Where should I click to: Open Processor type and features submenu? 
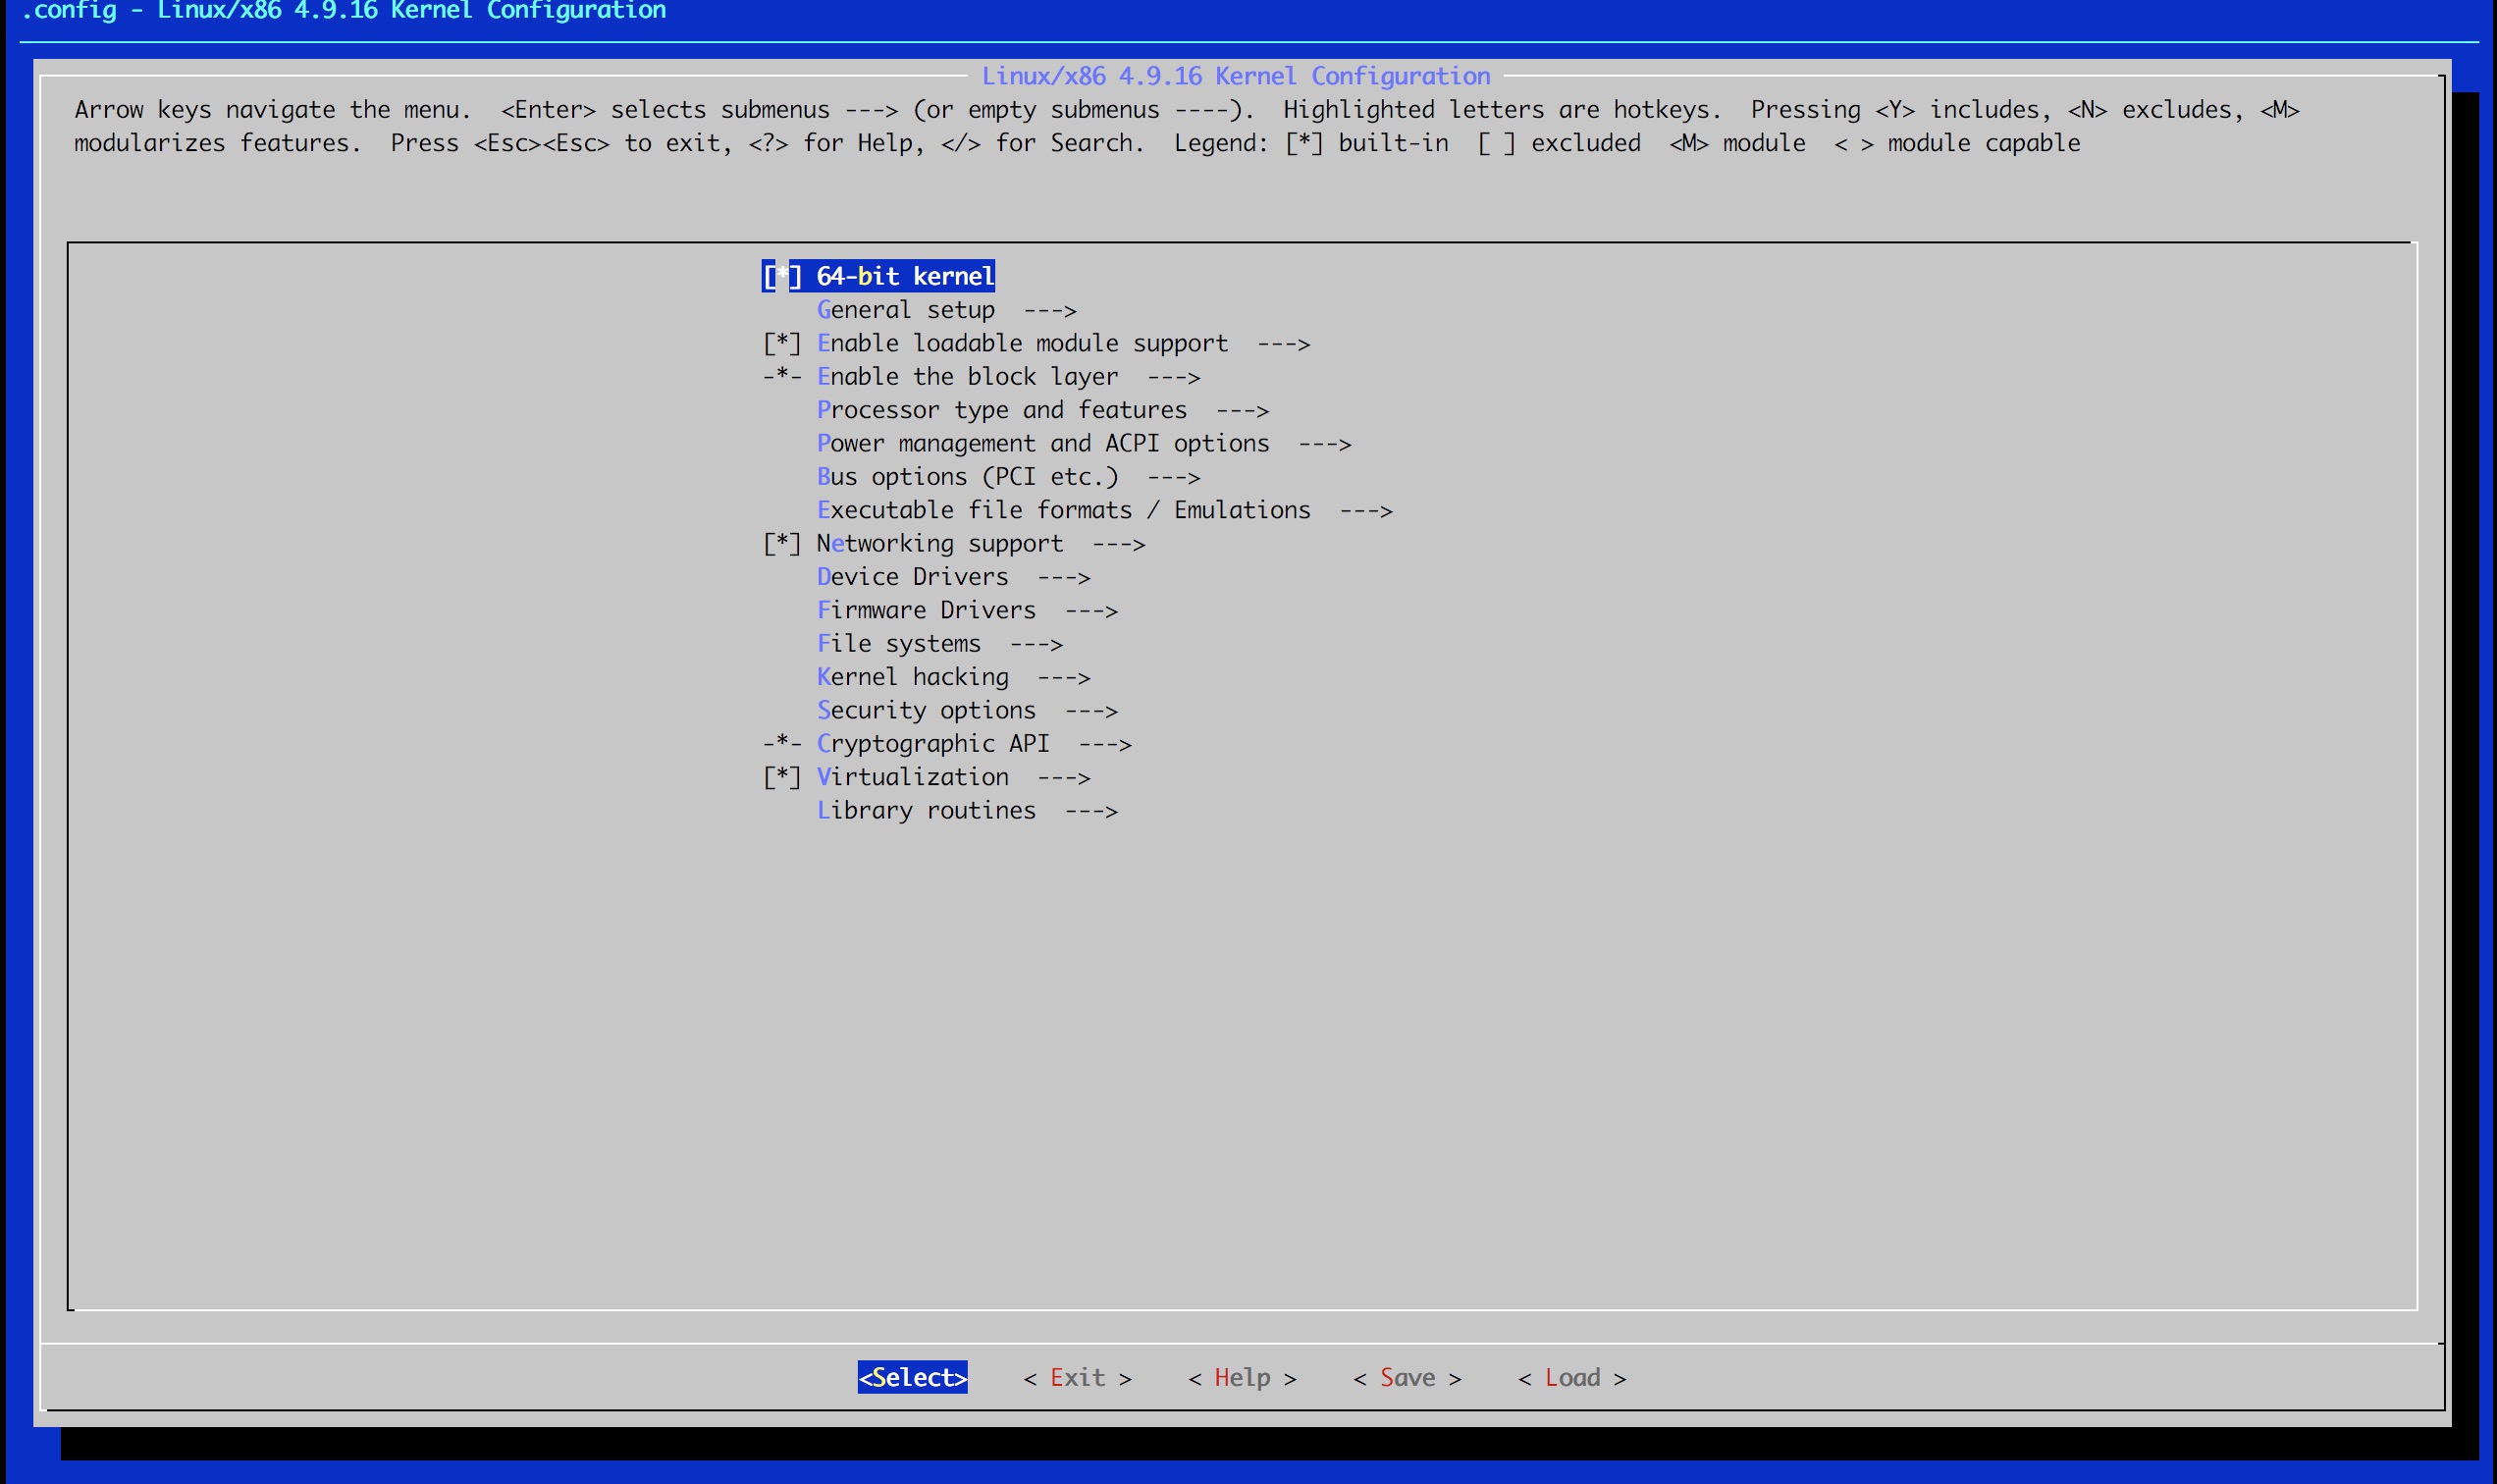(x=1043, y=410)
